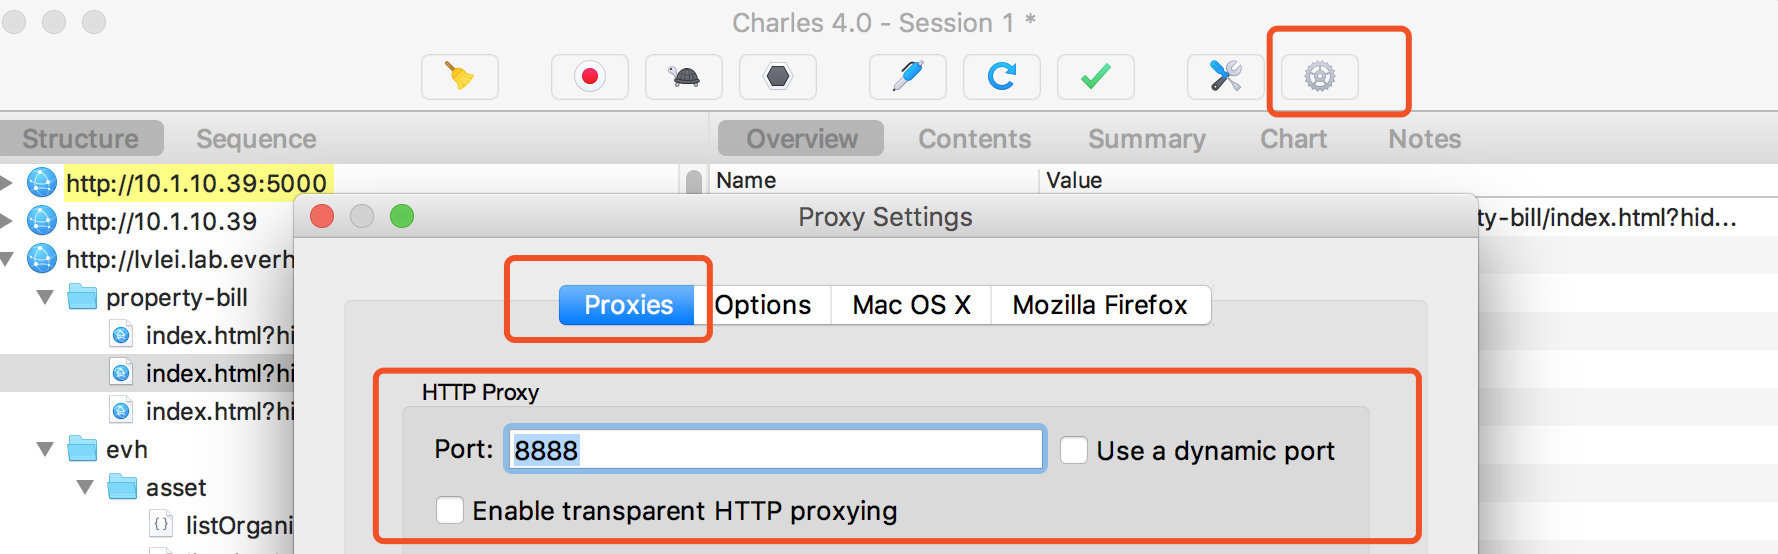Collapse the evh folder

coord(45,449)
